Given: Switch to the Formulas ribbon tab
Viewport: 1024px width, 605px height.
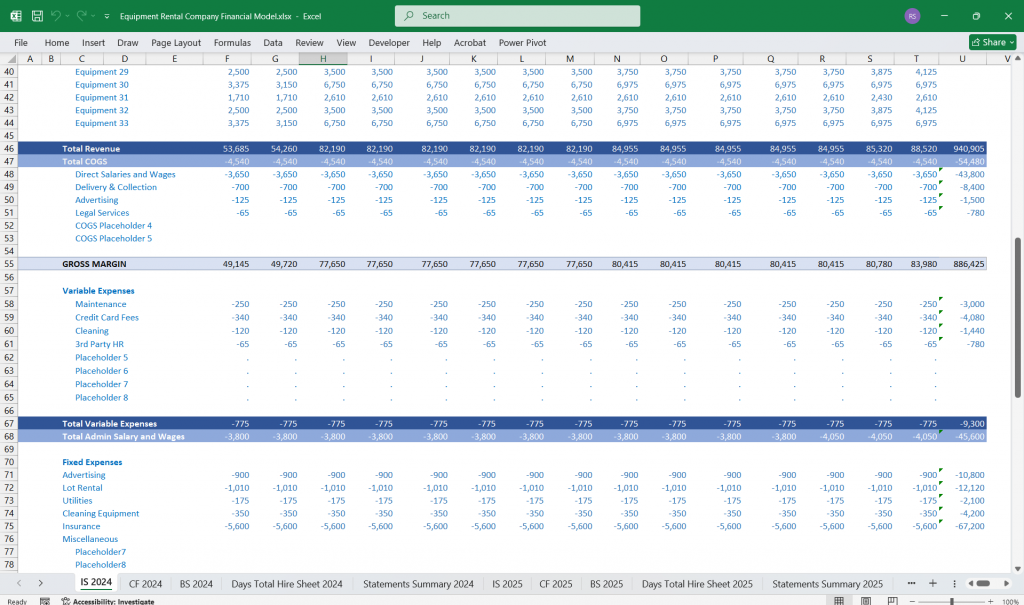Looking at the screenshot, I should (x=232, y=43).
